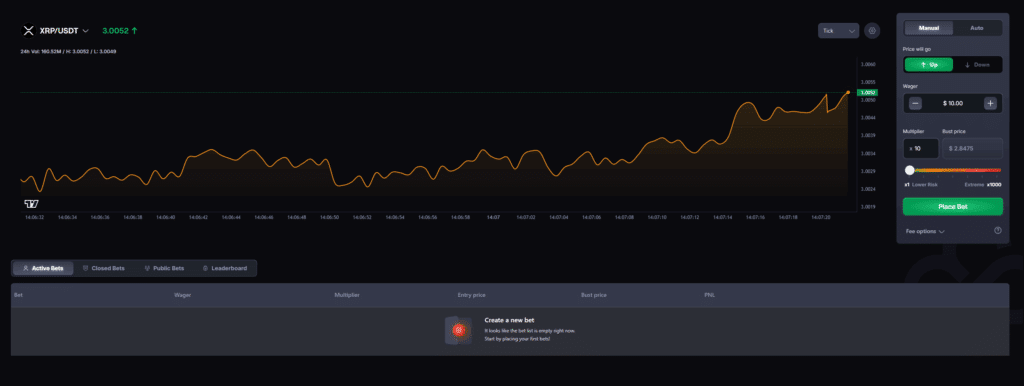Open the Public Bets tab
This screenshot has width=1024, height=386.
(165, 268)
